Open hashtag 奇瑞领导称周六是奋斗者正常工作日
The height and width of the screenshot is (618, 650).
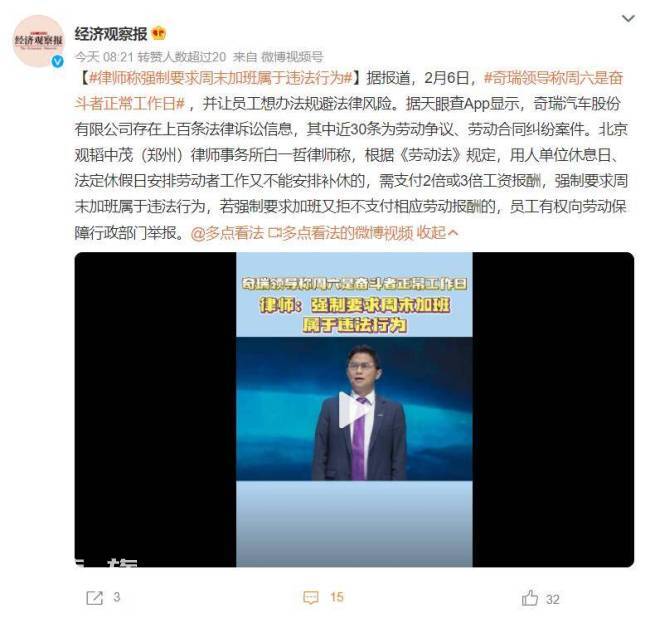click(349, 90)
